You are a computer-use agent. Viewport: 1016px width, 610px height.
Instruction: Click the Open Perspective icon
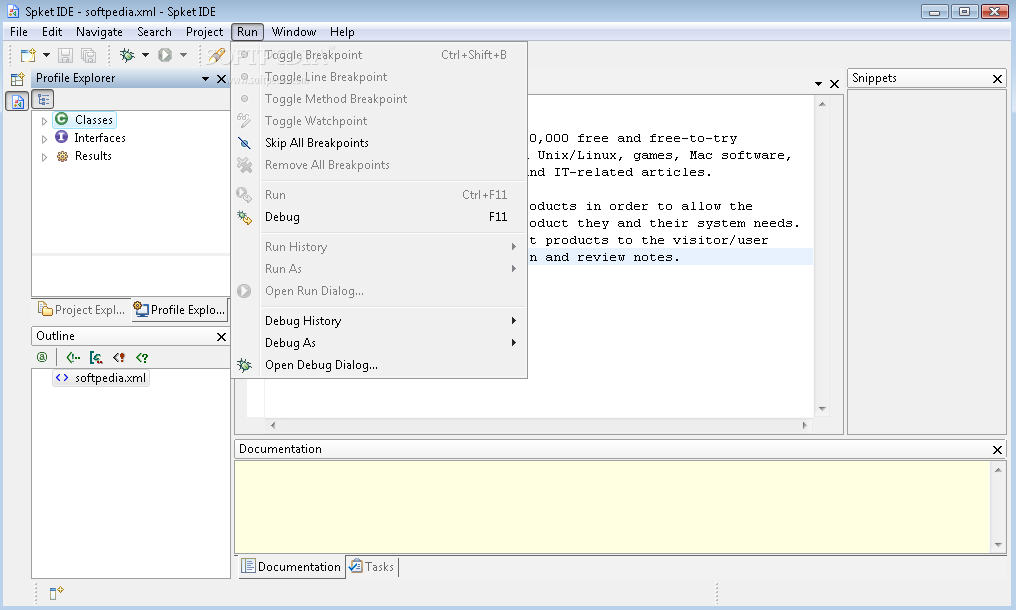[x=17, y=79]
